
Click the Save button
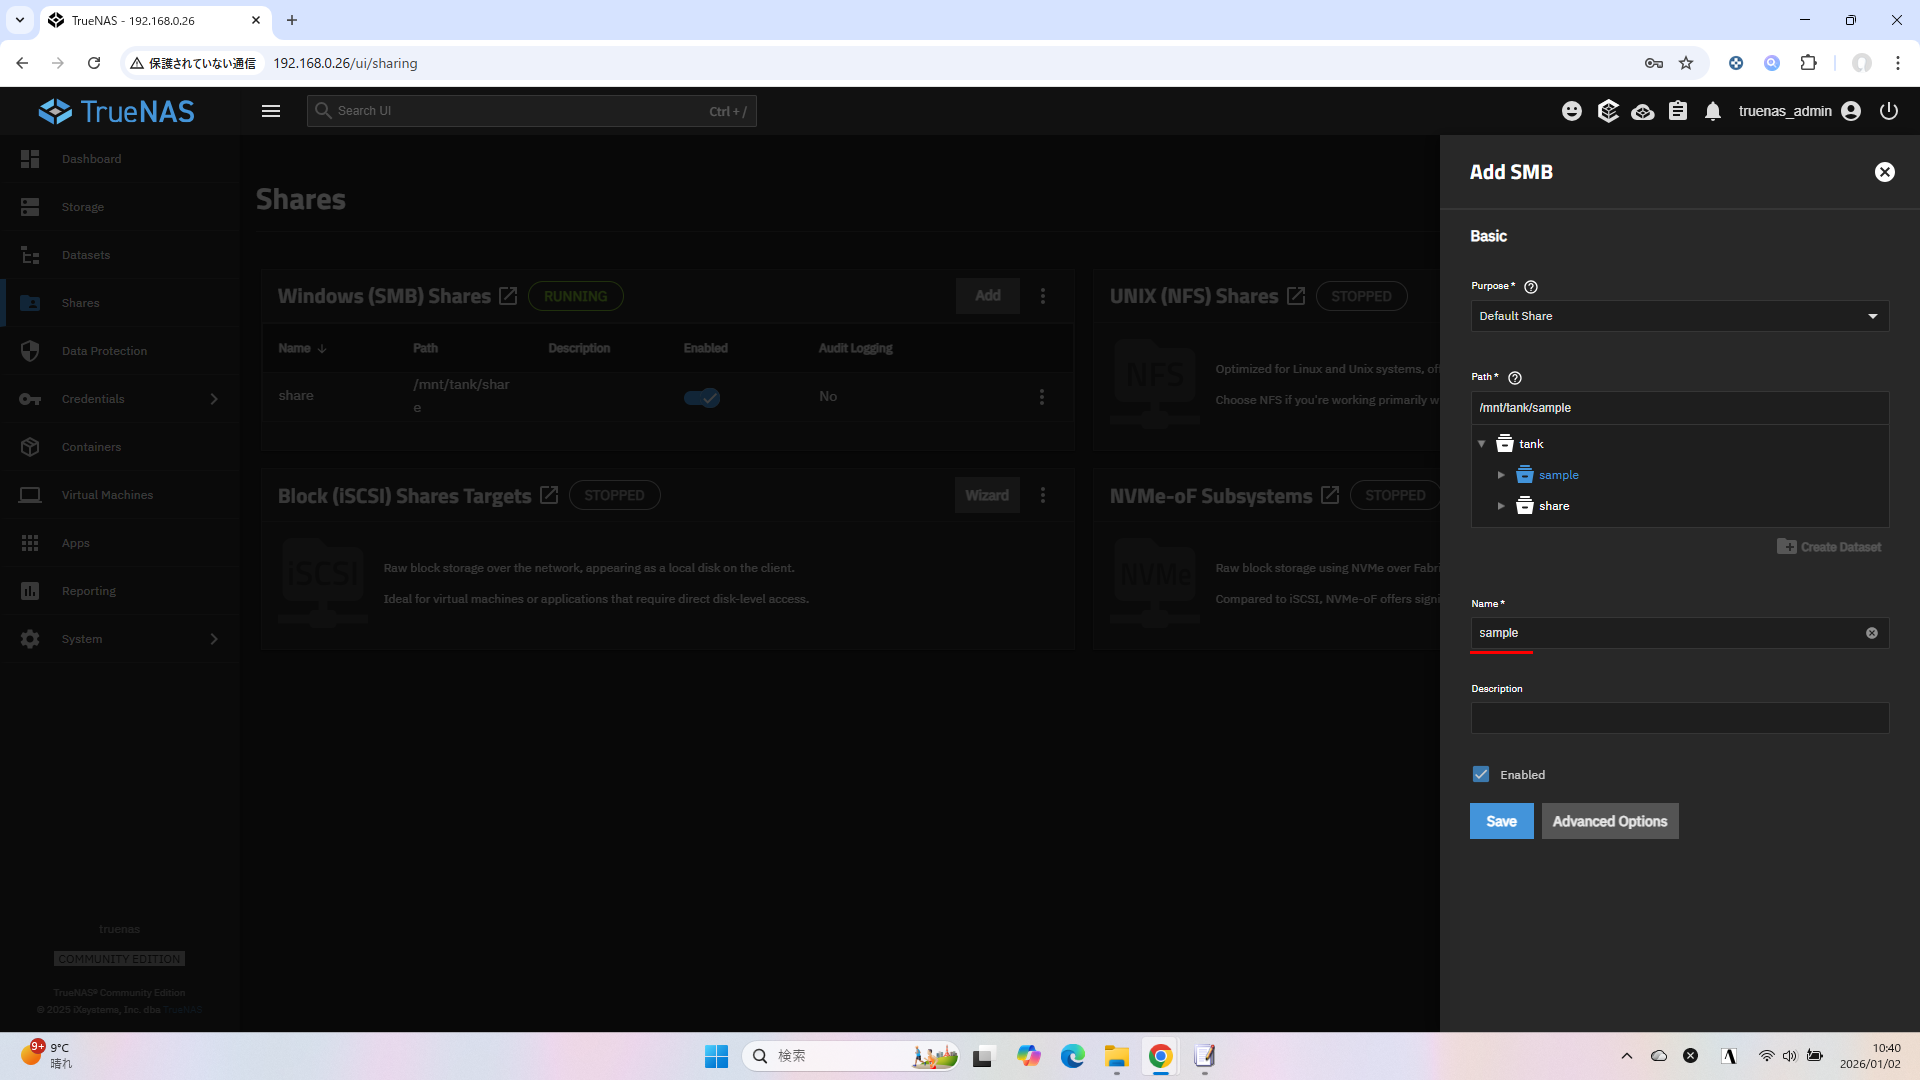pyautogui.click(x=1501, y=821)
